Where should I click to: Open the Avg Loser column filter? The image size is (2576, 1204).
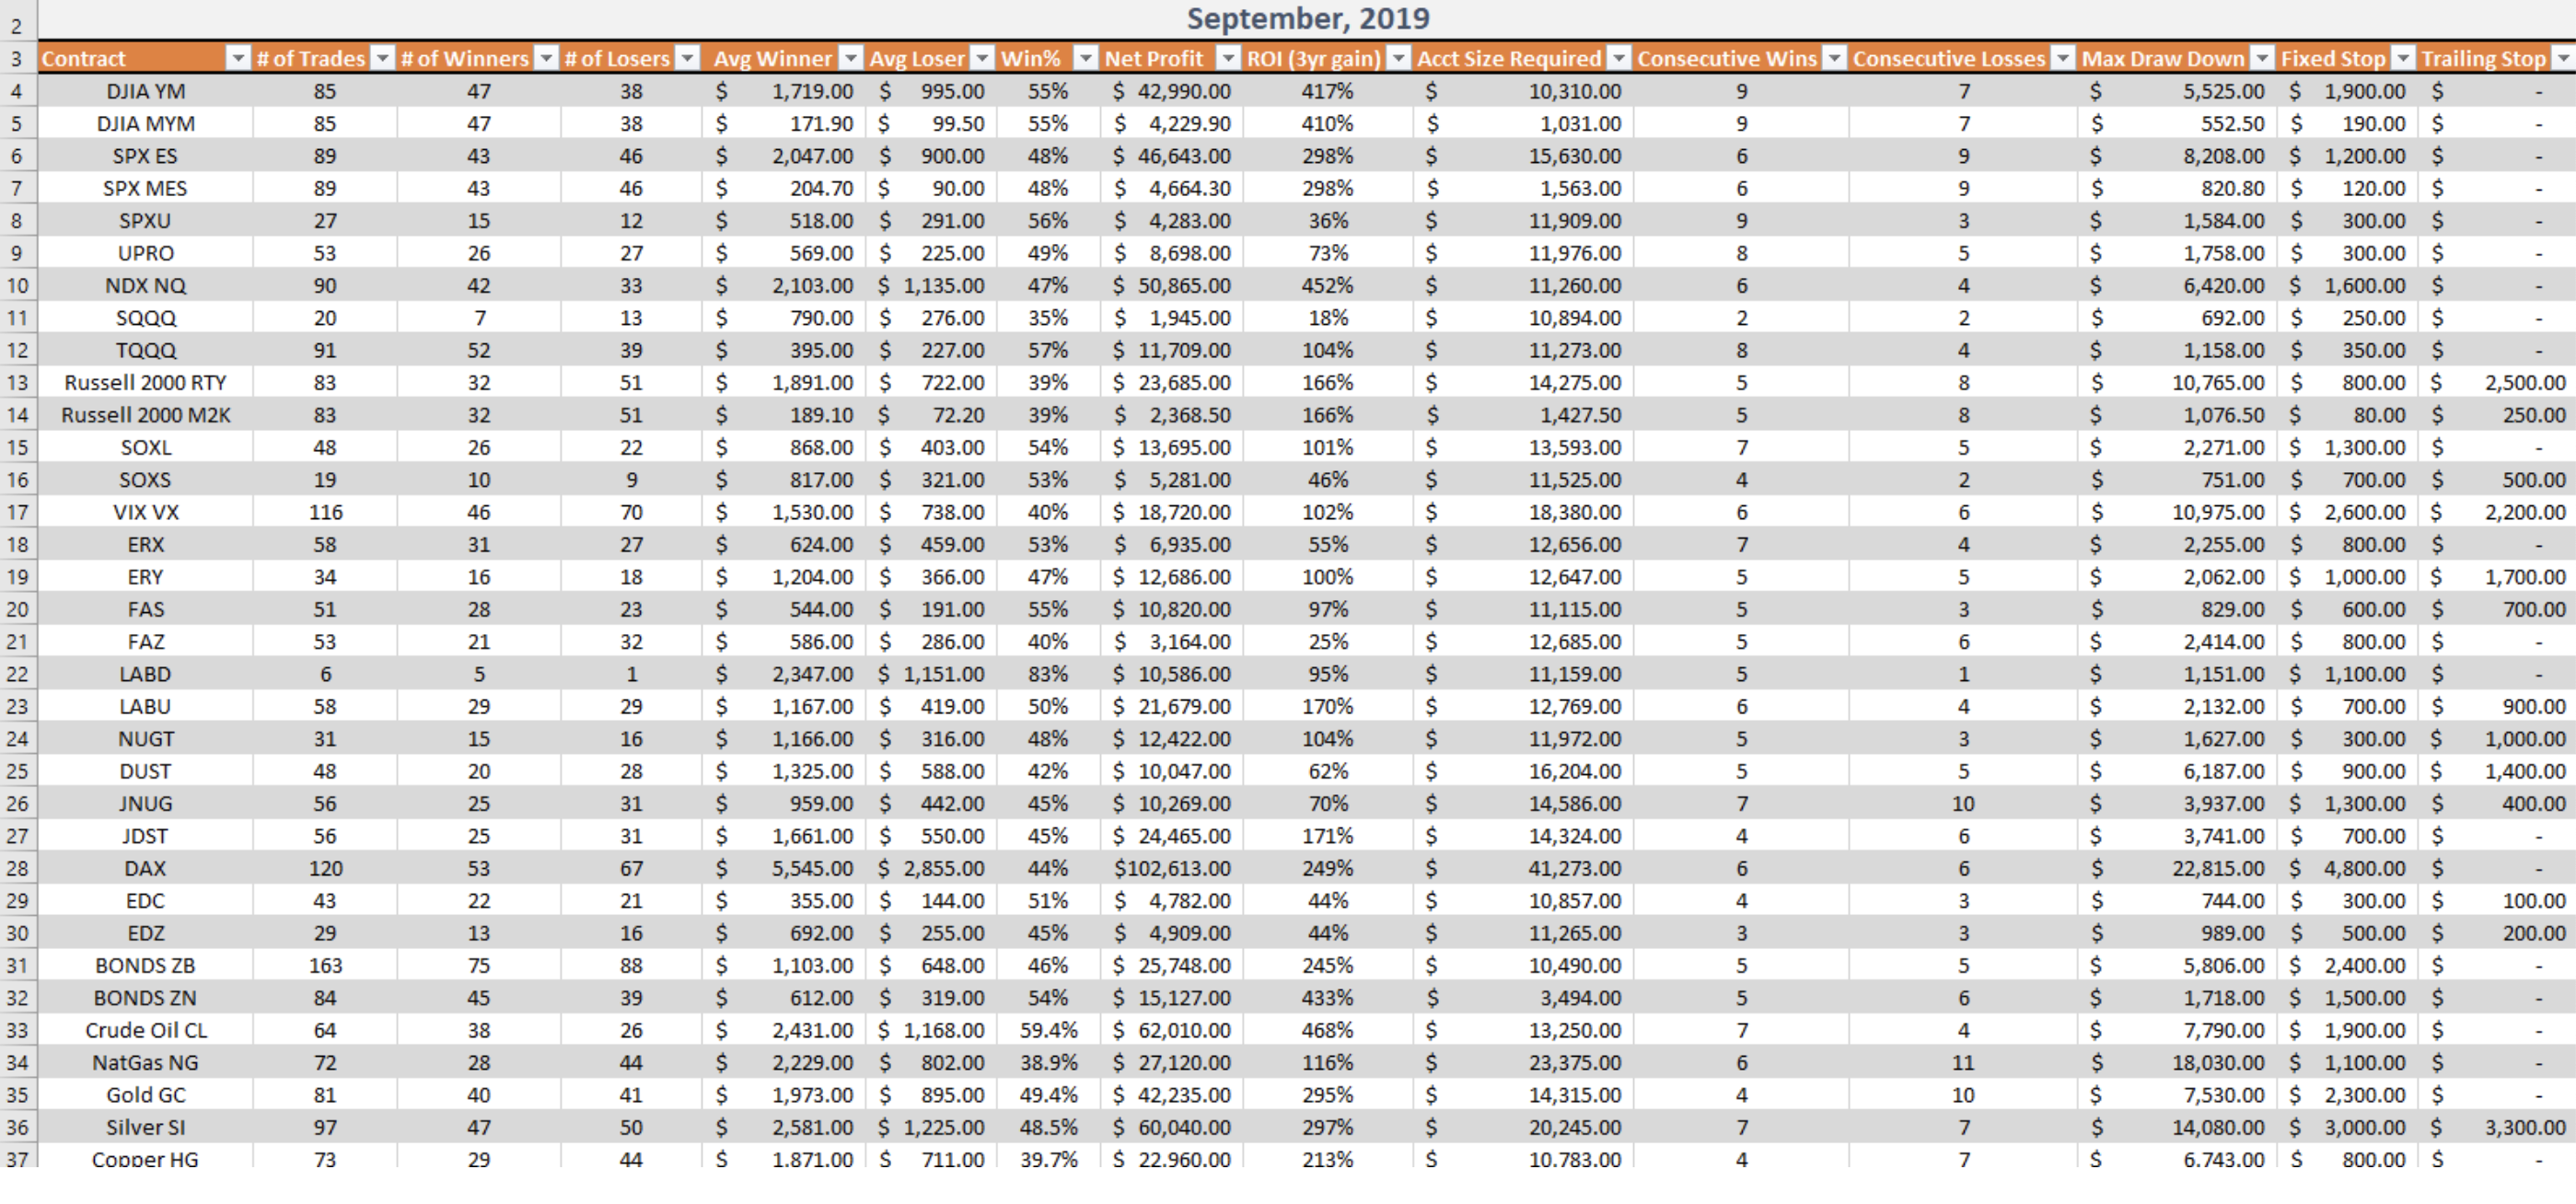[x=982, y=58]
